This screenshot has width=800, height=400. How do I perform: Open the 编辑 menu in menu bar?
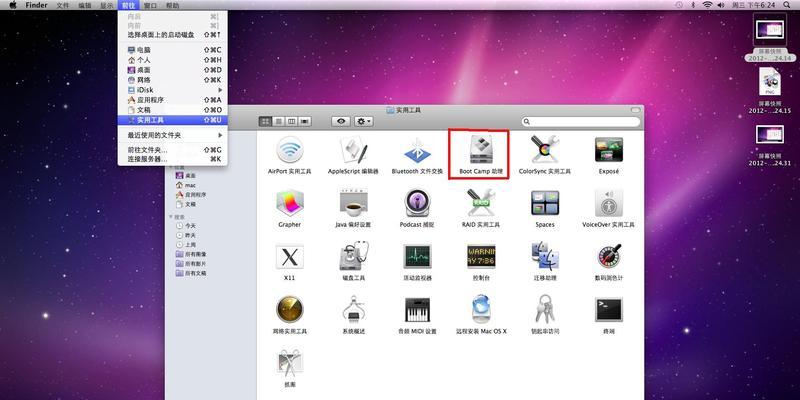[x=85, y=5]
